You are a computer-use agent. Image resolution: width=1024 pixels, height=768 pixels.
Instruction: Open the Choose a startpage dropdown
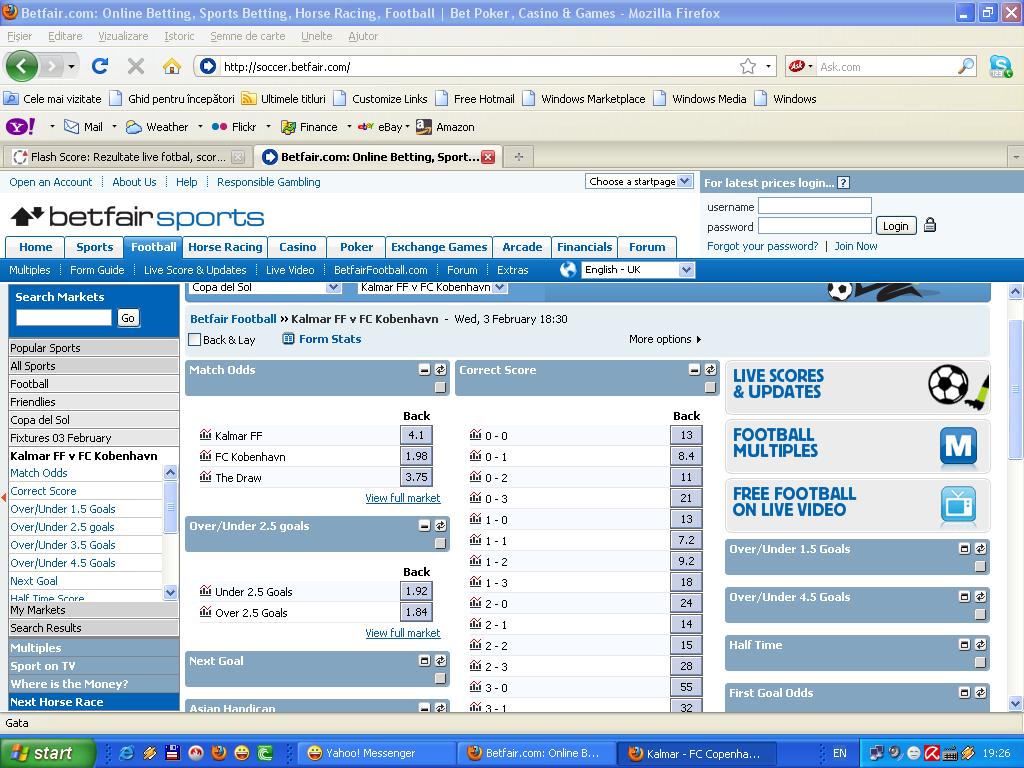pos(639,182)
